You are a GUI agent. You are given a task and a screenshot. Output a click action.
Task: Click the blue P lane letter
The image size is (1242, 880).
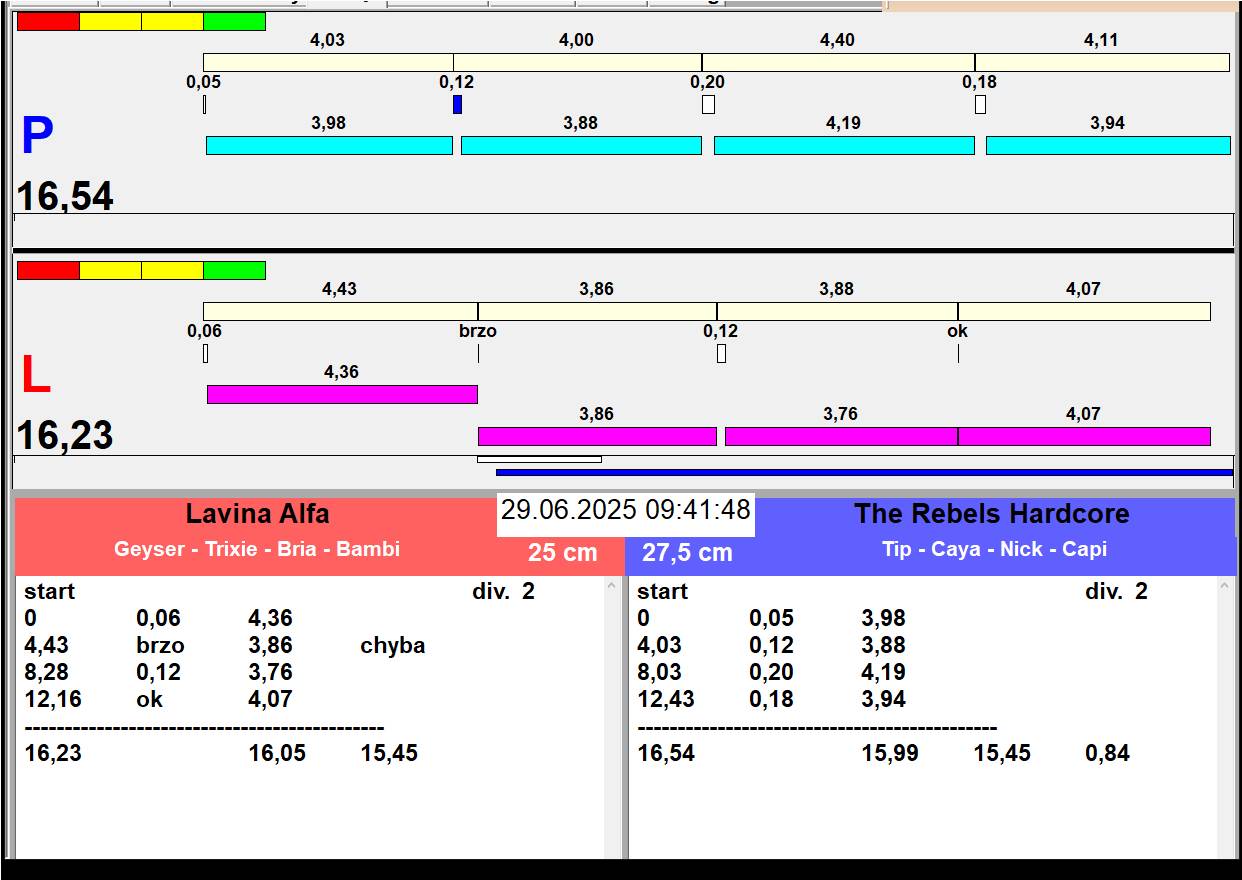[37, 137]
